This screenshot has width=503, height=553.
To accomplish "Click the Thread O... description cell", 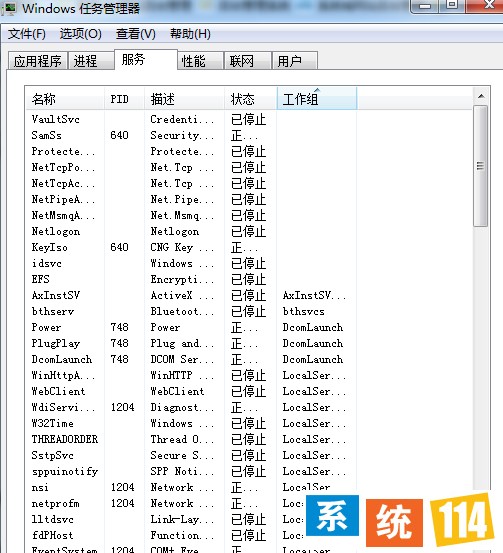I will tap(182, 439).
